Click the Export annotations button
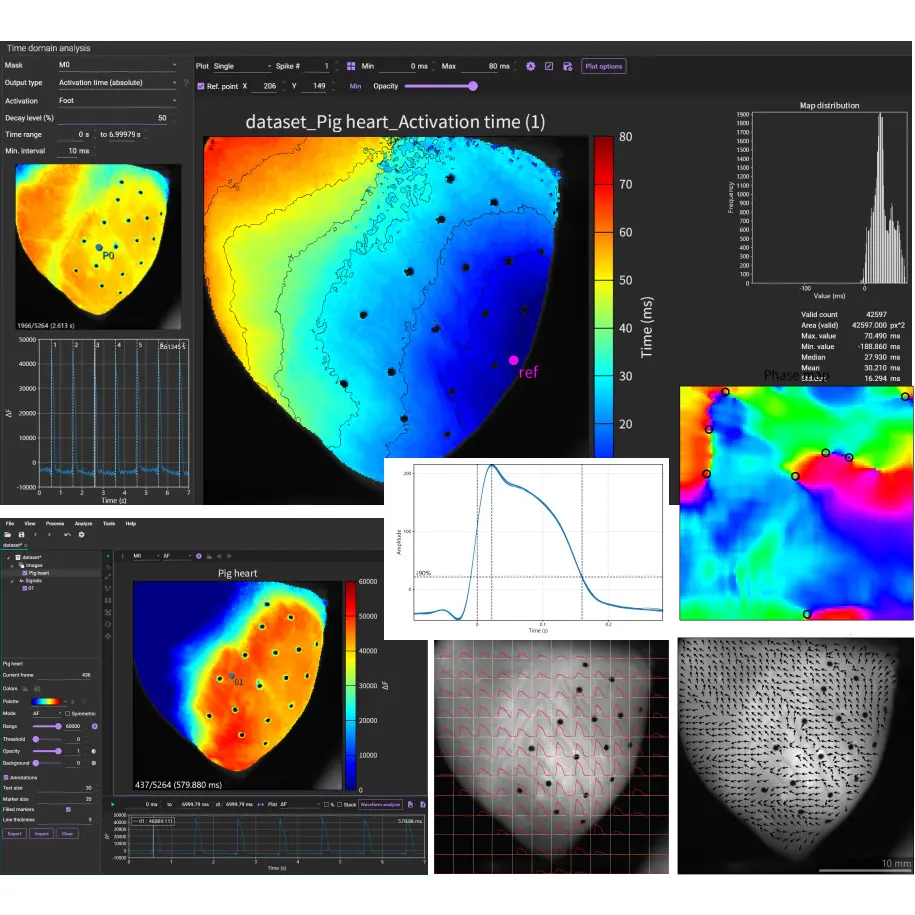Viewport: 915px width, 915px height. coord(15,833)
